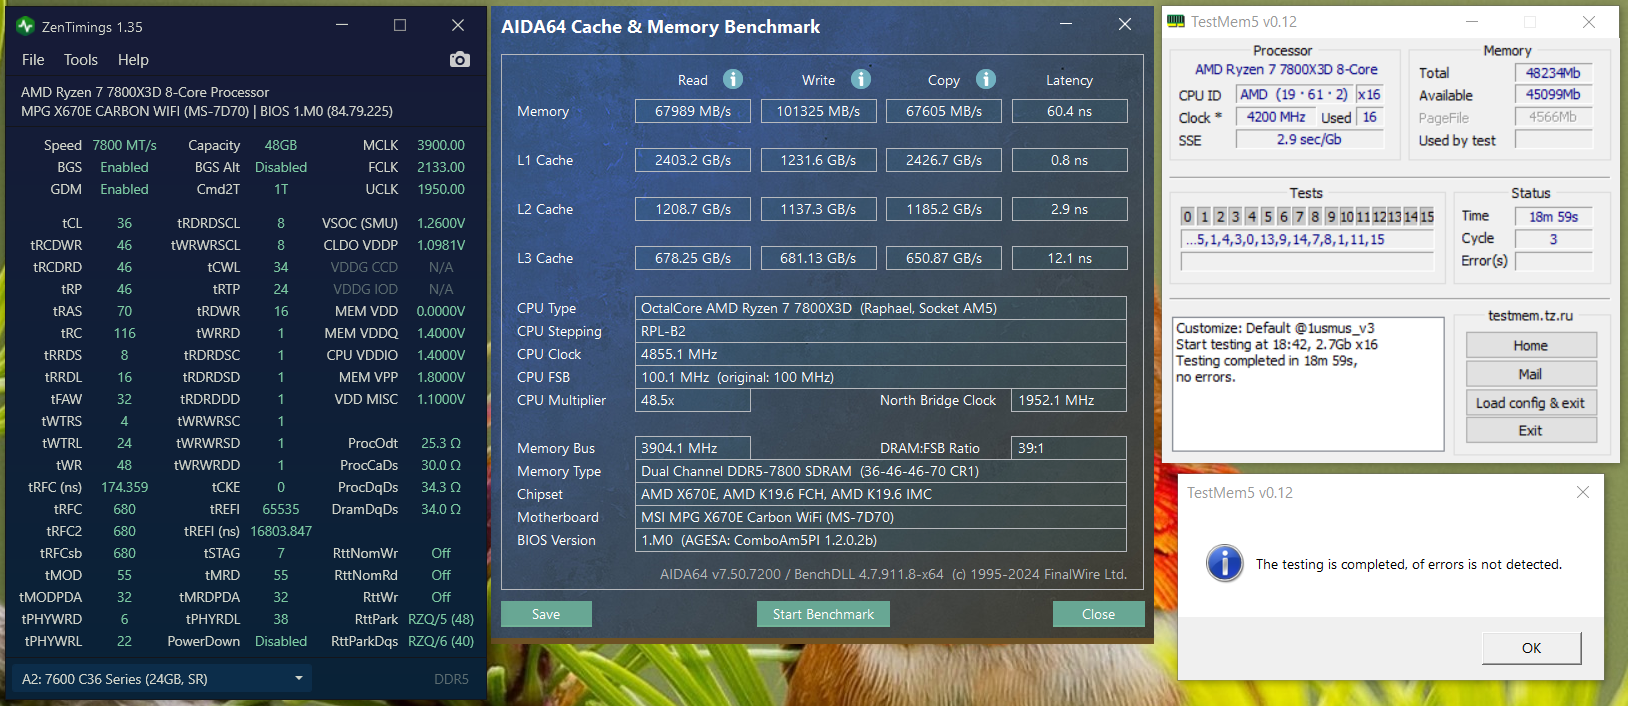
Task: Click the Available memory value 45099Mb
Action: point(1554,95)
